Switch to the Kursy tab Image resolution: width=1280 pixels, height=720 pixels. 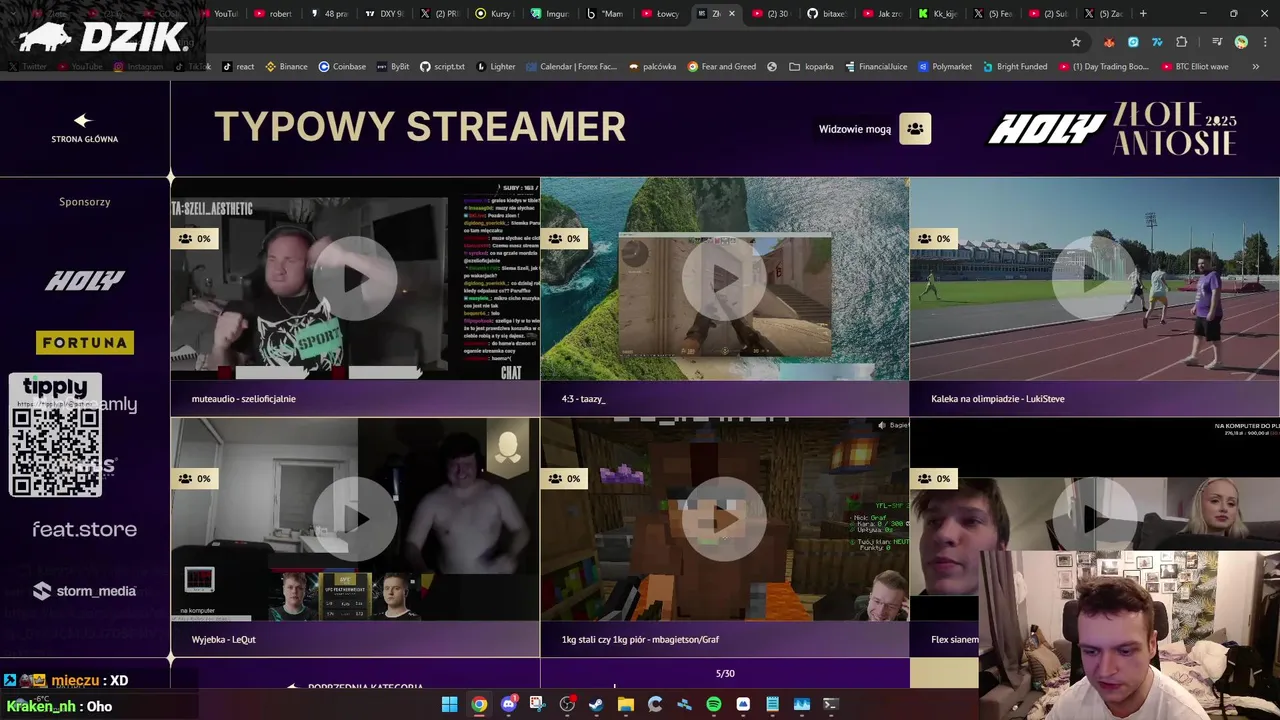(494, 13)
